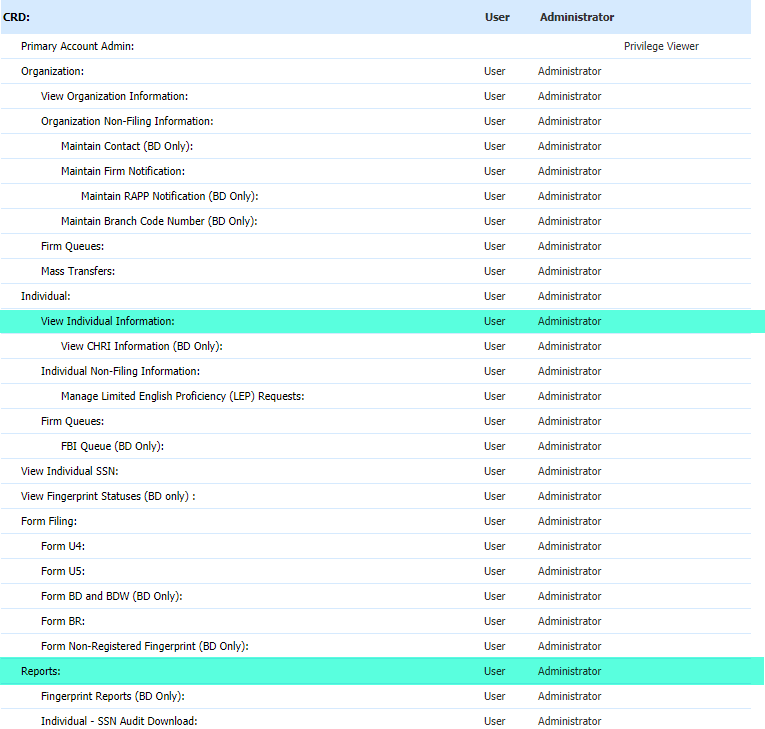This screenshot has width=765, height=729.
Task: Click Manage Limited English Proficiency Requests
Action: [182, 396]
